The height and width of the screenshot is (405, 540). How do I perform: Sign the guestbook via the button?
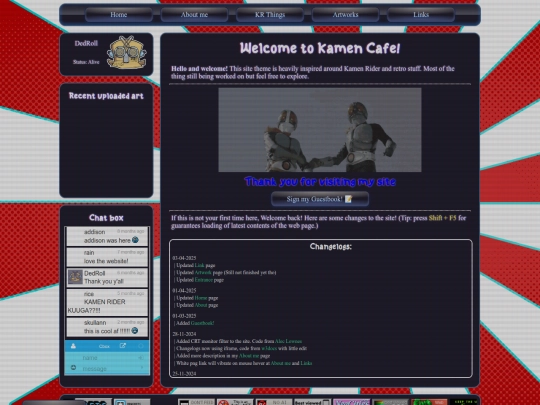320,199
